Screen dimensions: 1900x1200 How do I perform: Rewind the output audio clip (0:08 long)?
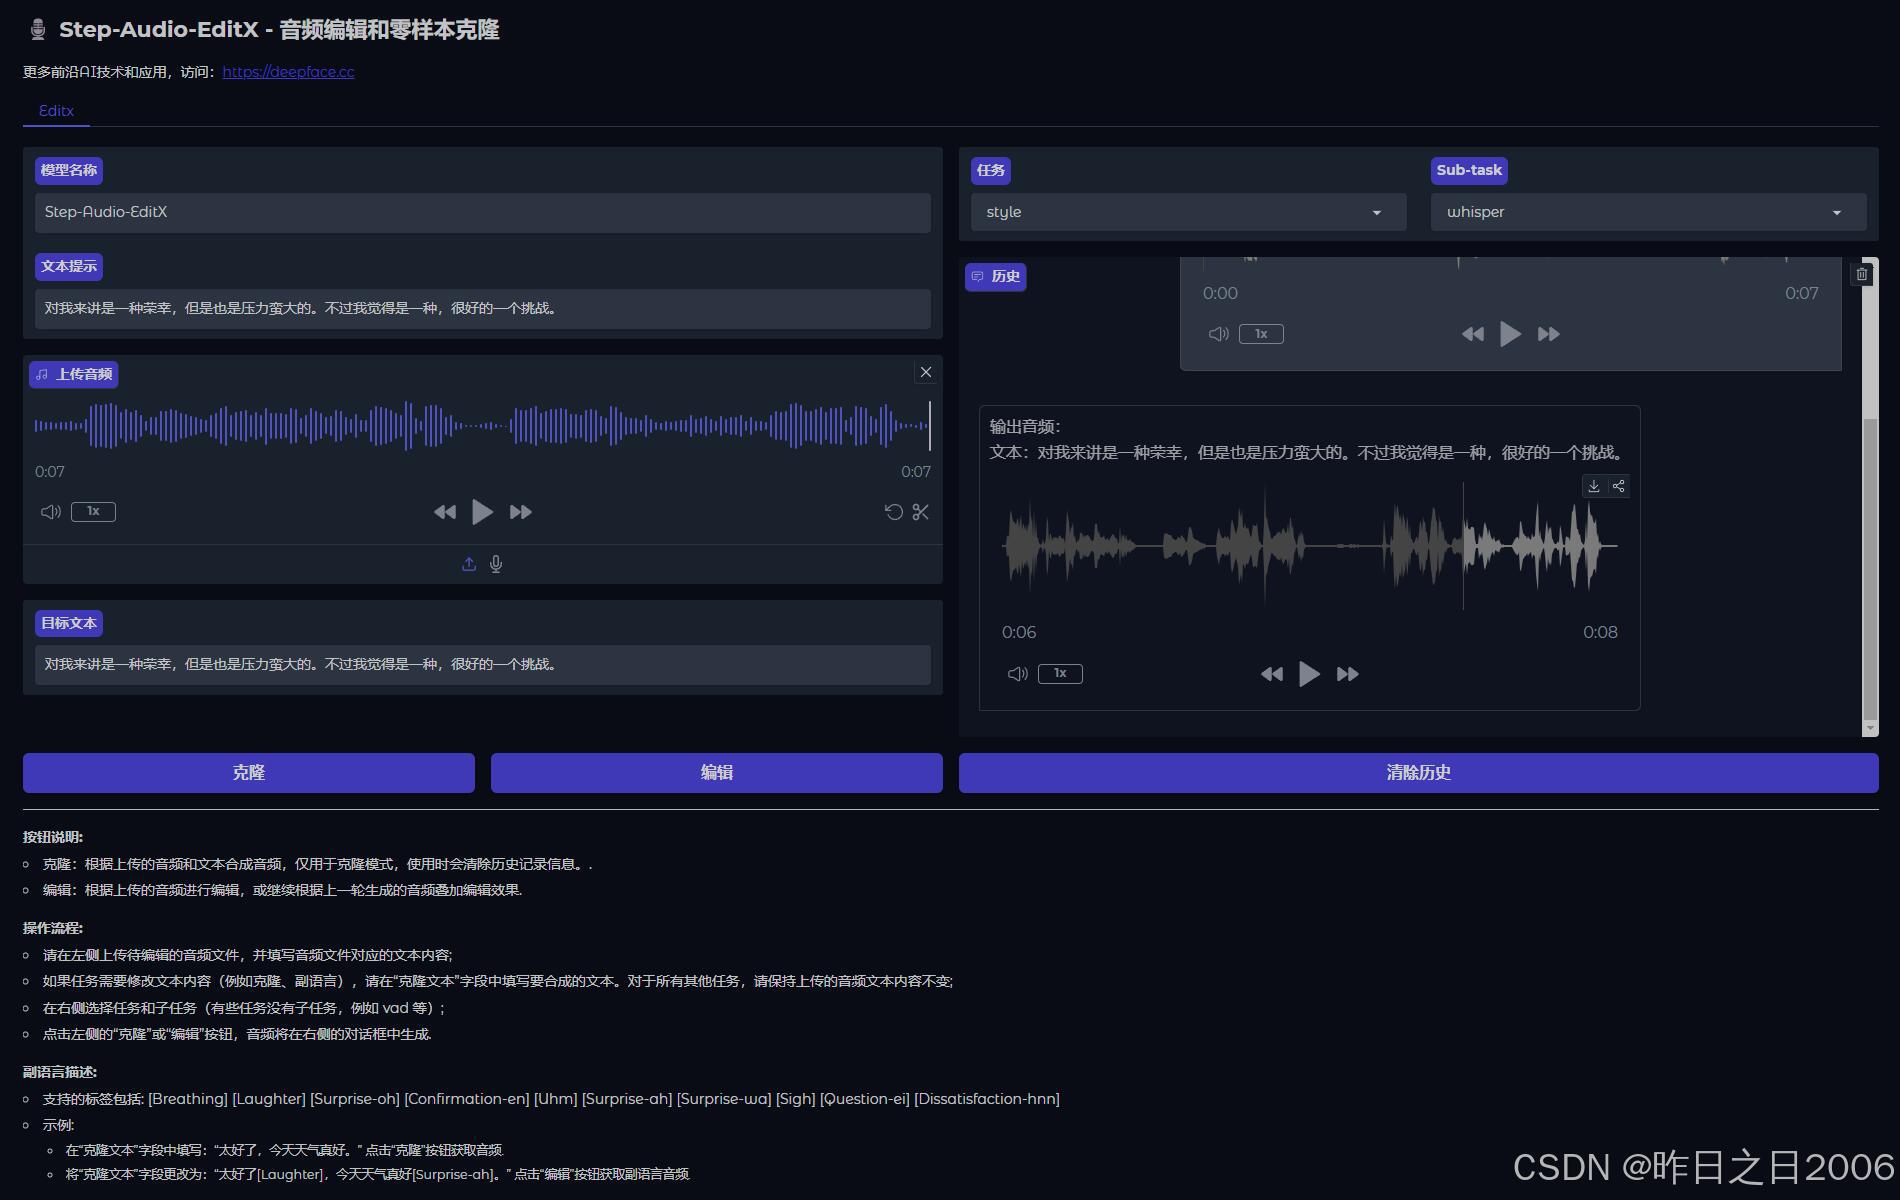coord(1272,674)
